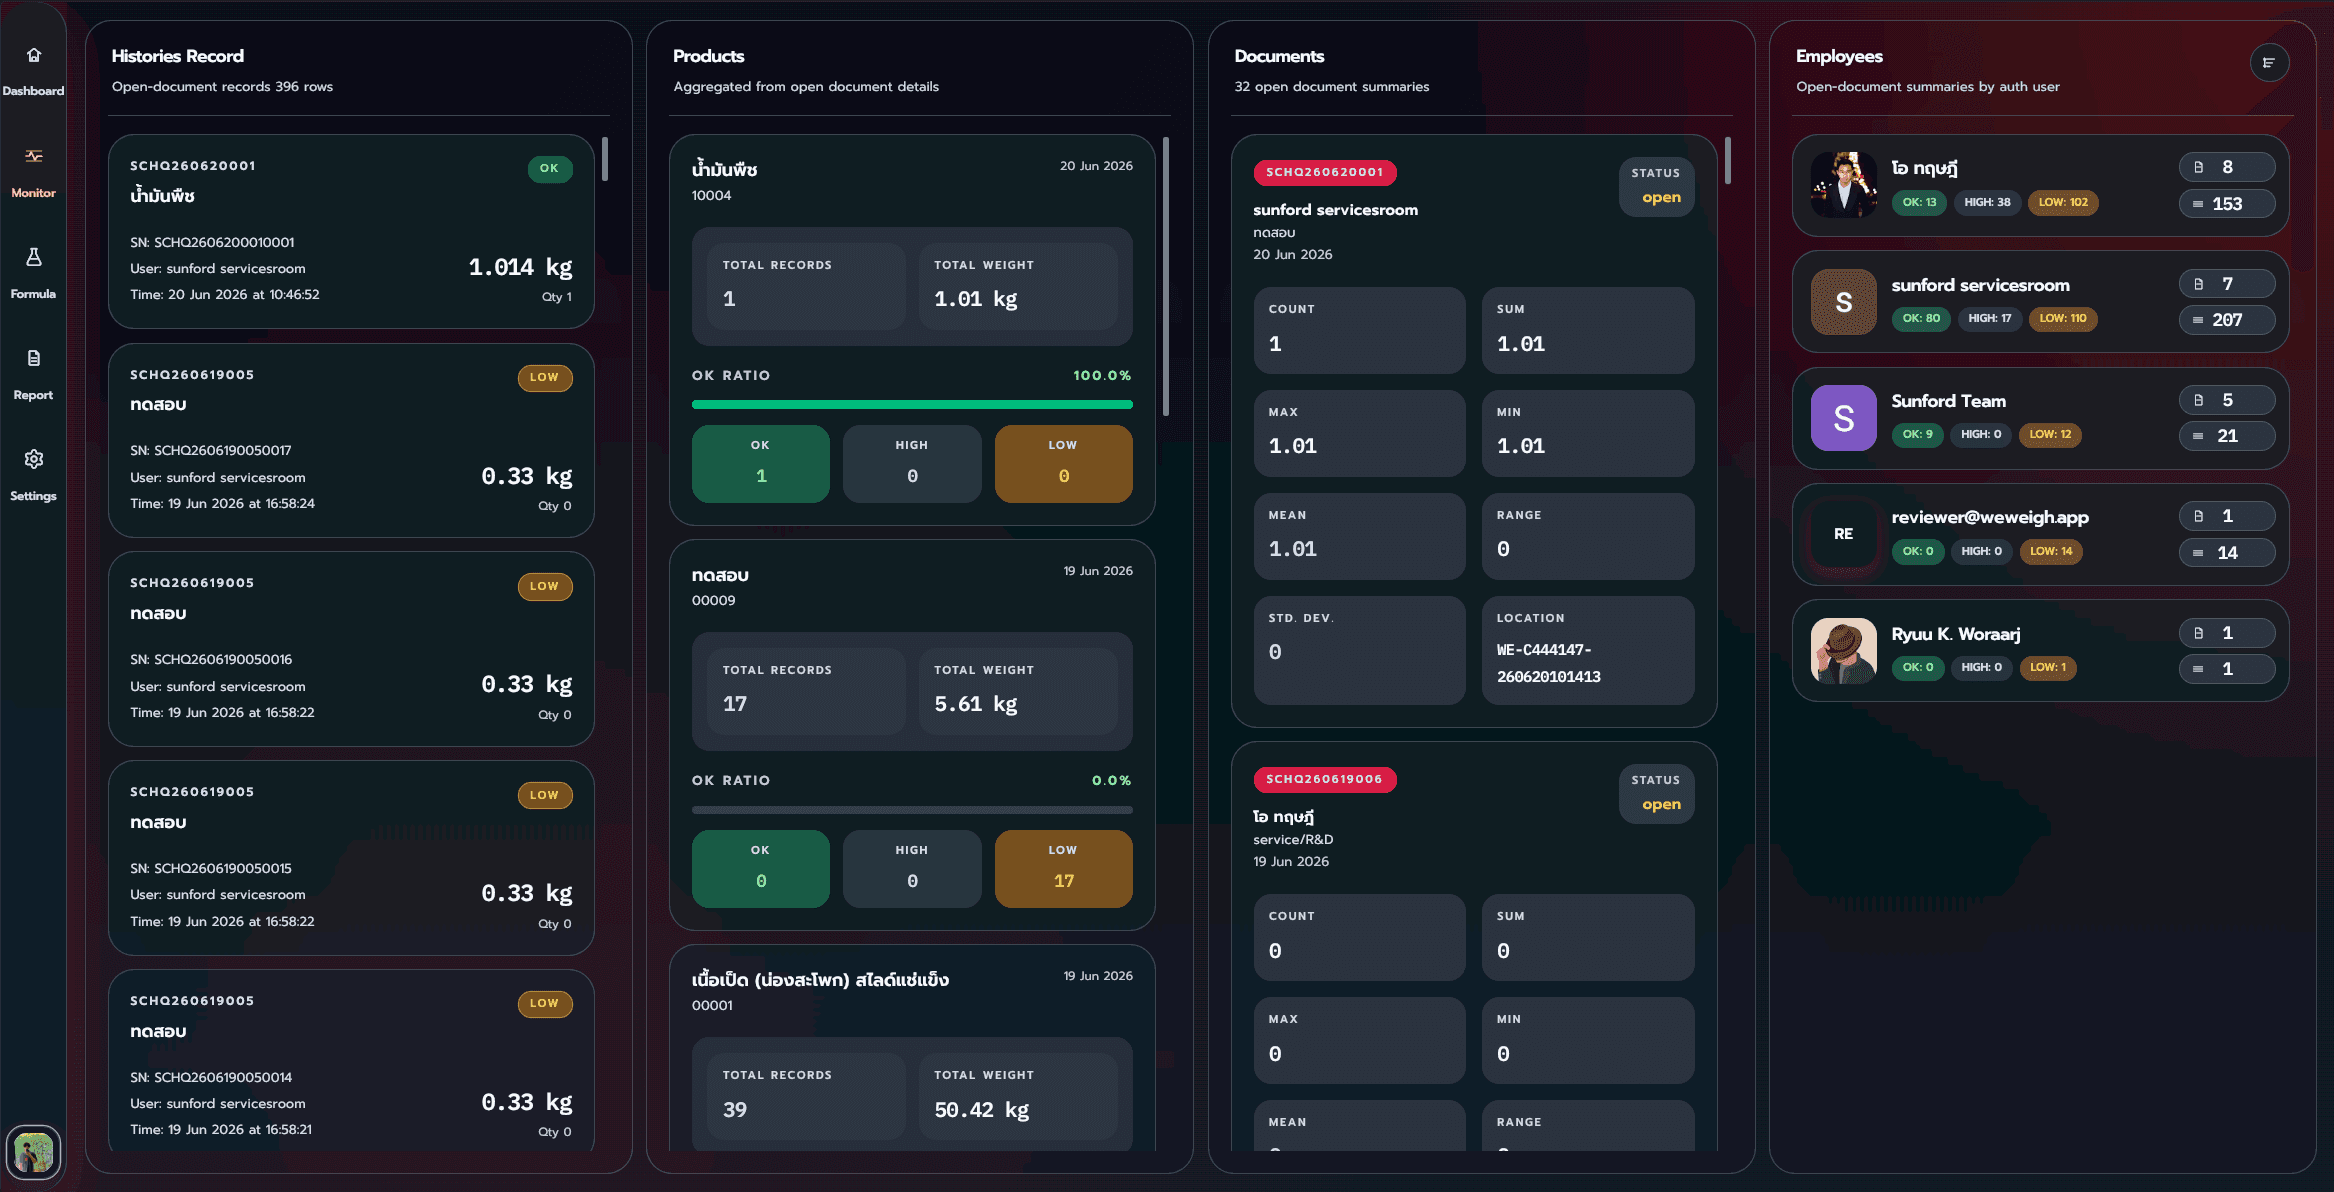Click the LOW: 102 chip
Viewport: 2334px width, 1192px height.
pyautogui.click(x=2063, y=202)
